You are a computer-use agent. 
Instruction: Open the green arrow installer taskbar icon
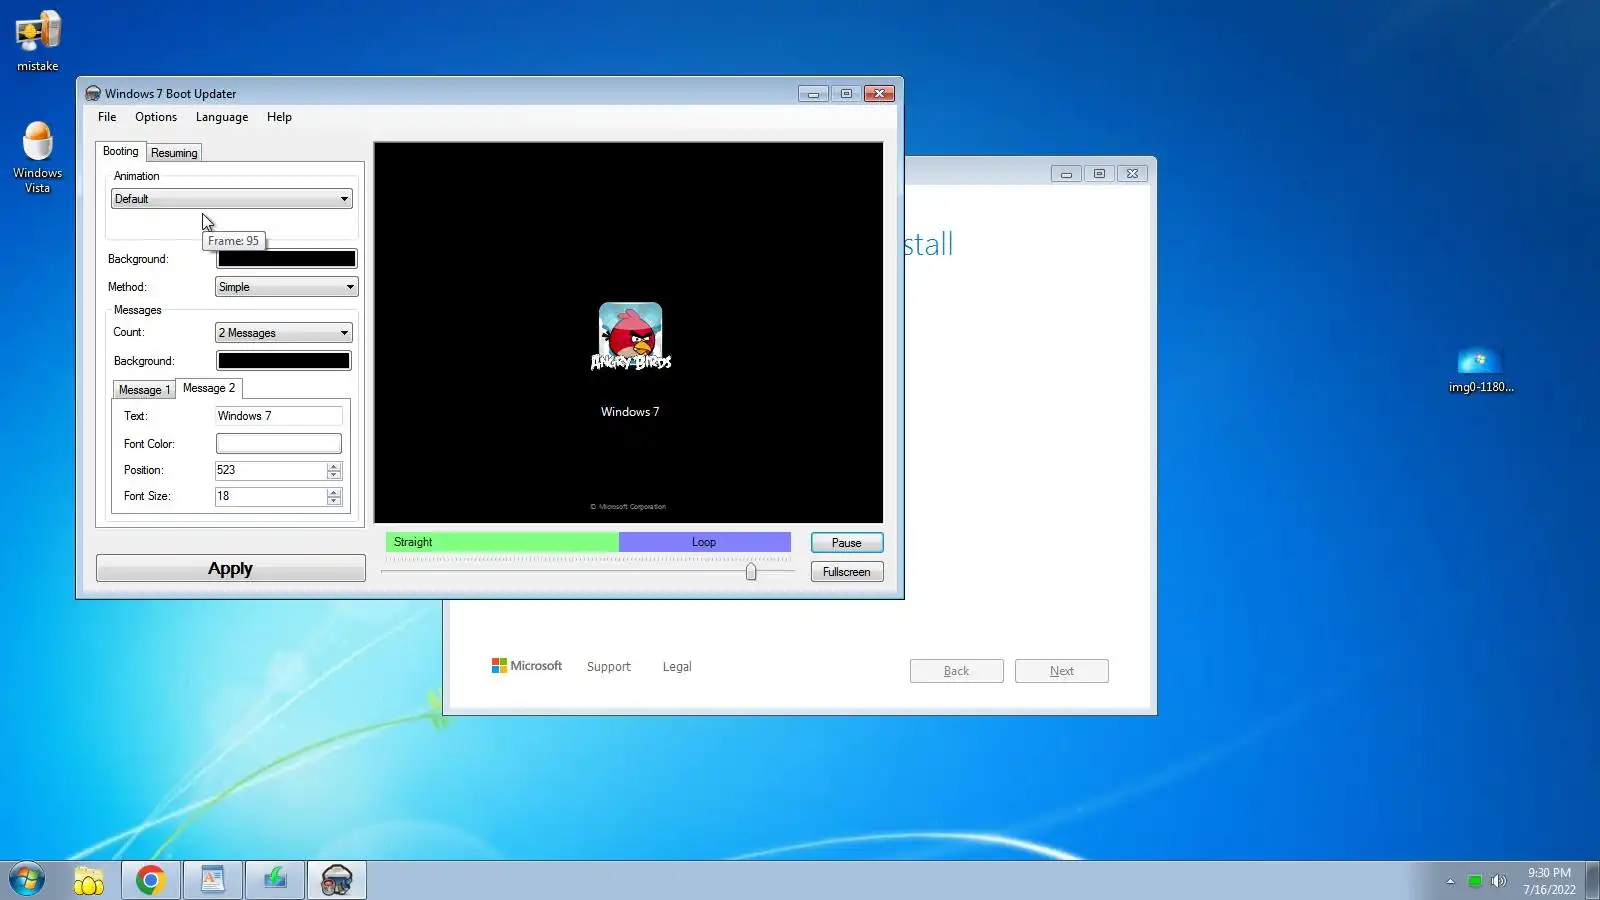click(x=275, y=880)
